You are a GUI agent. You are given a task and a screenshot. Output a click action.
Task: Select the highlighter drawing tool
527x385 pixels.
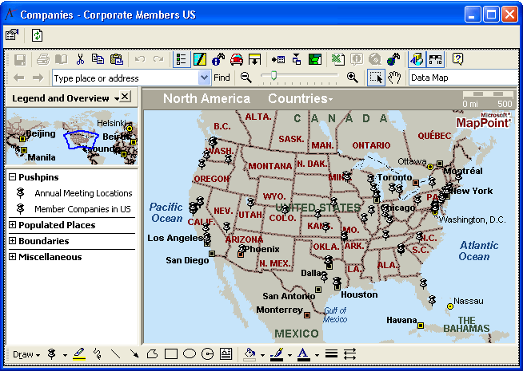pyautogui.click(x=79, y=354)
